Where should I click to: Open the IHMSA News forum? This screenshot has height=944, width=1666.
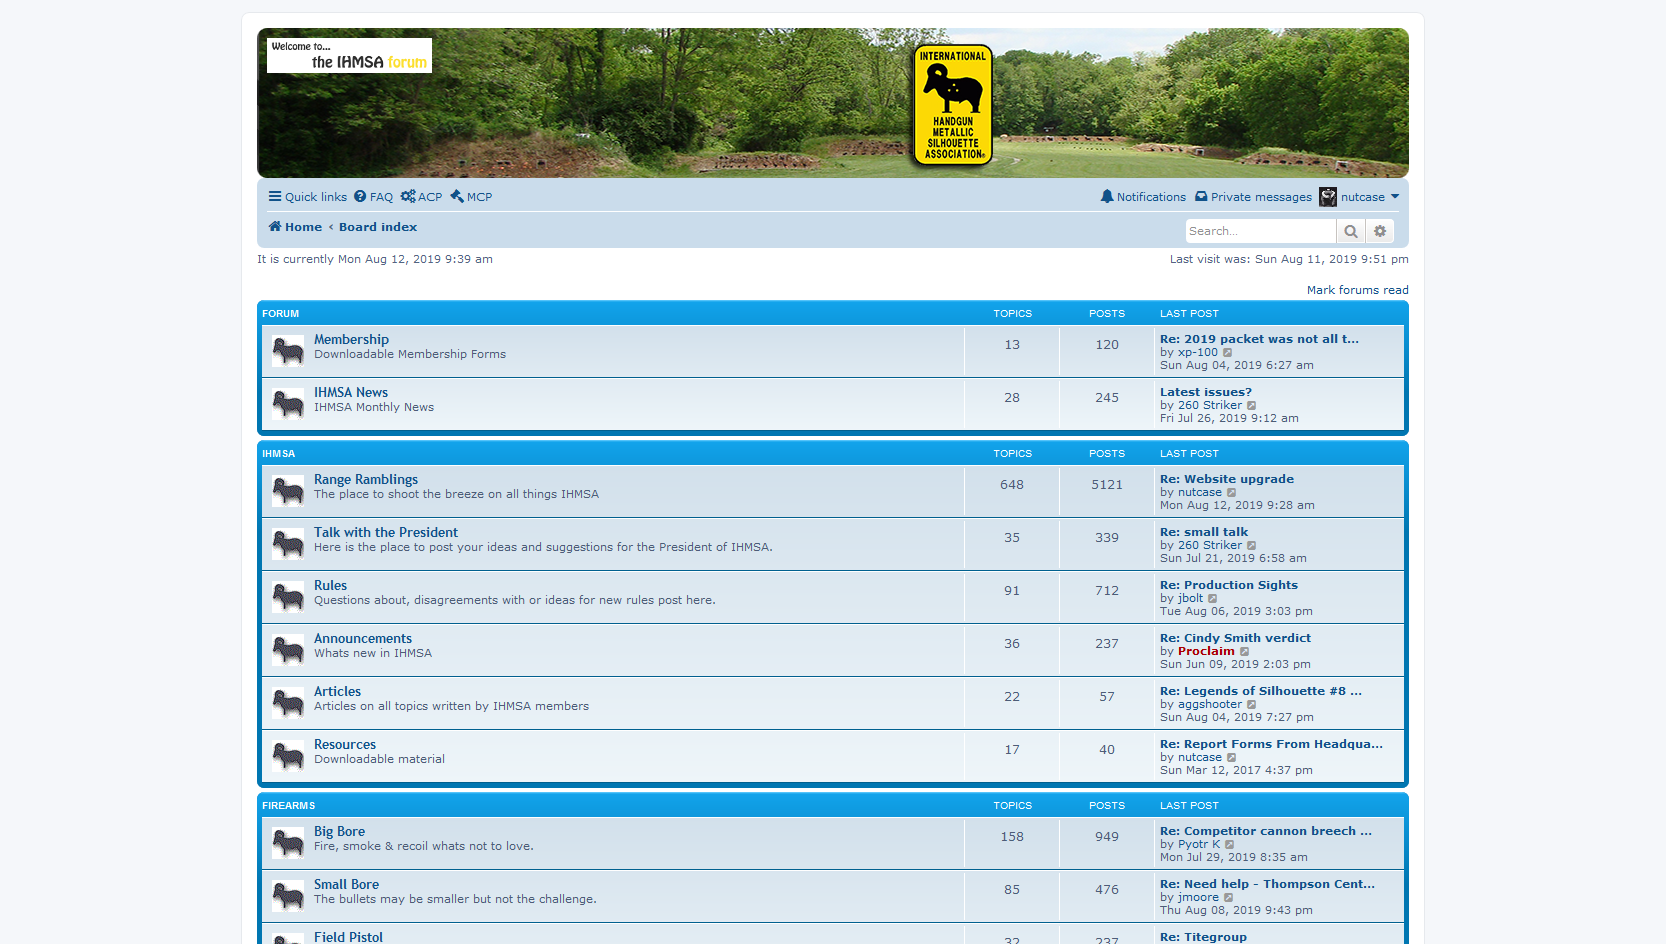pos(351,393)
